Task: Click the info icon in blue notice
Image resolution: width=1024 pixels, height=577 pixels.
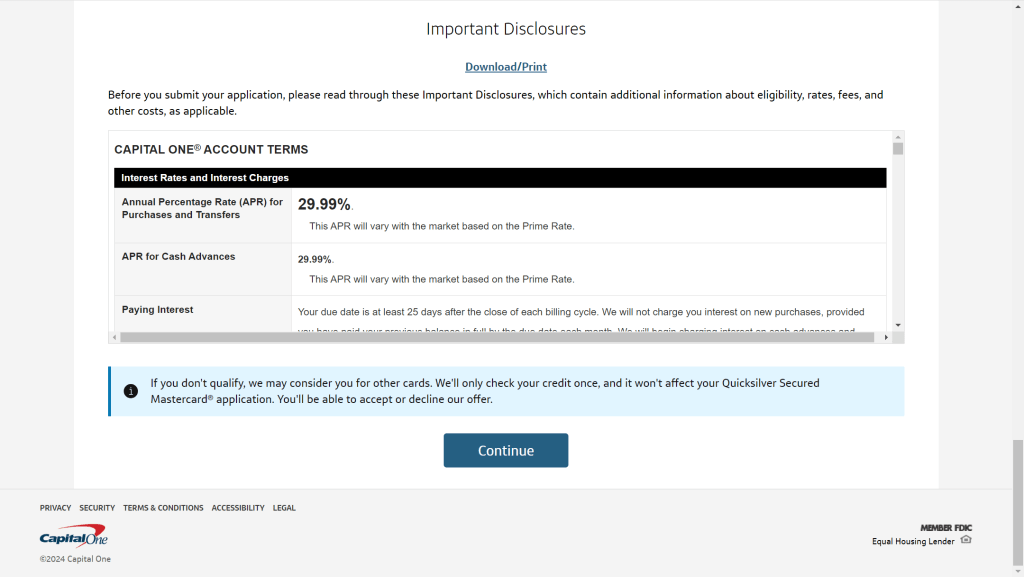Action: click(131, 391)
